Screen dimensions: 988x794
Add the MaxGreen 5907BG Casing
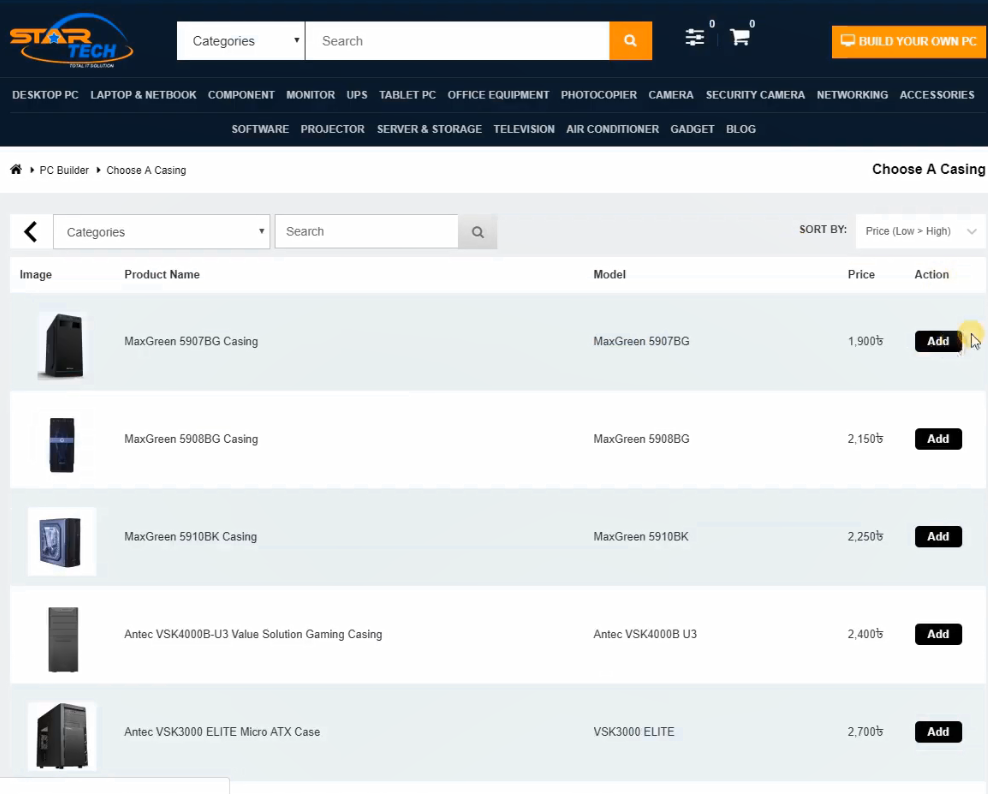click(937, 341)
